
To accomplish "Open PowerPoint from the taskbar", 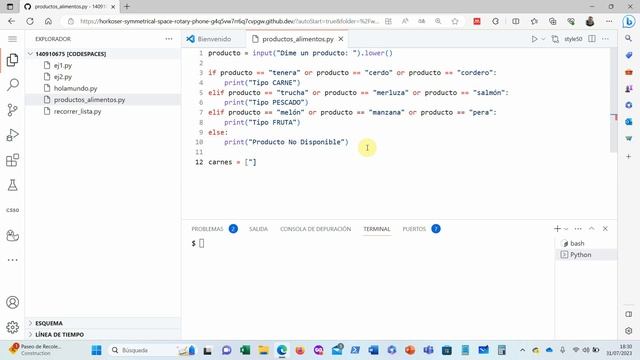I will tap(410, 350).
